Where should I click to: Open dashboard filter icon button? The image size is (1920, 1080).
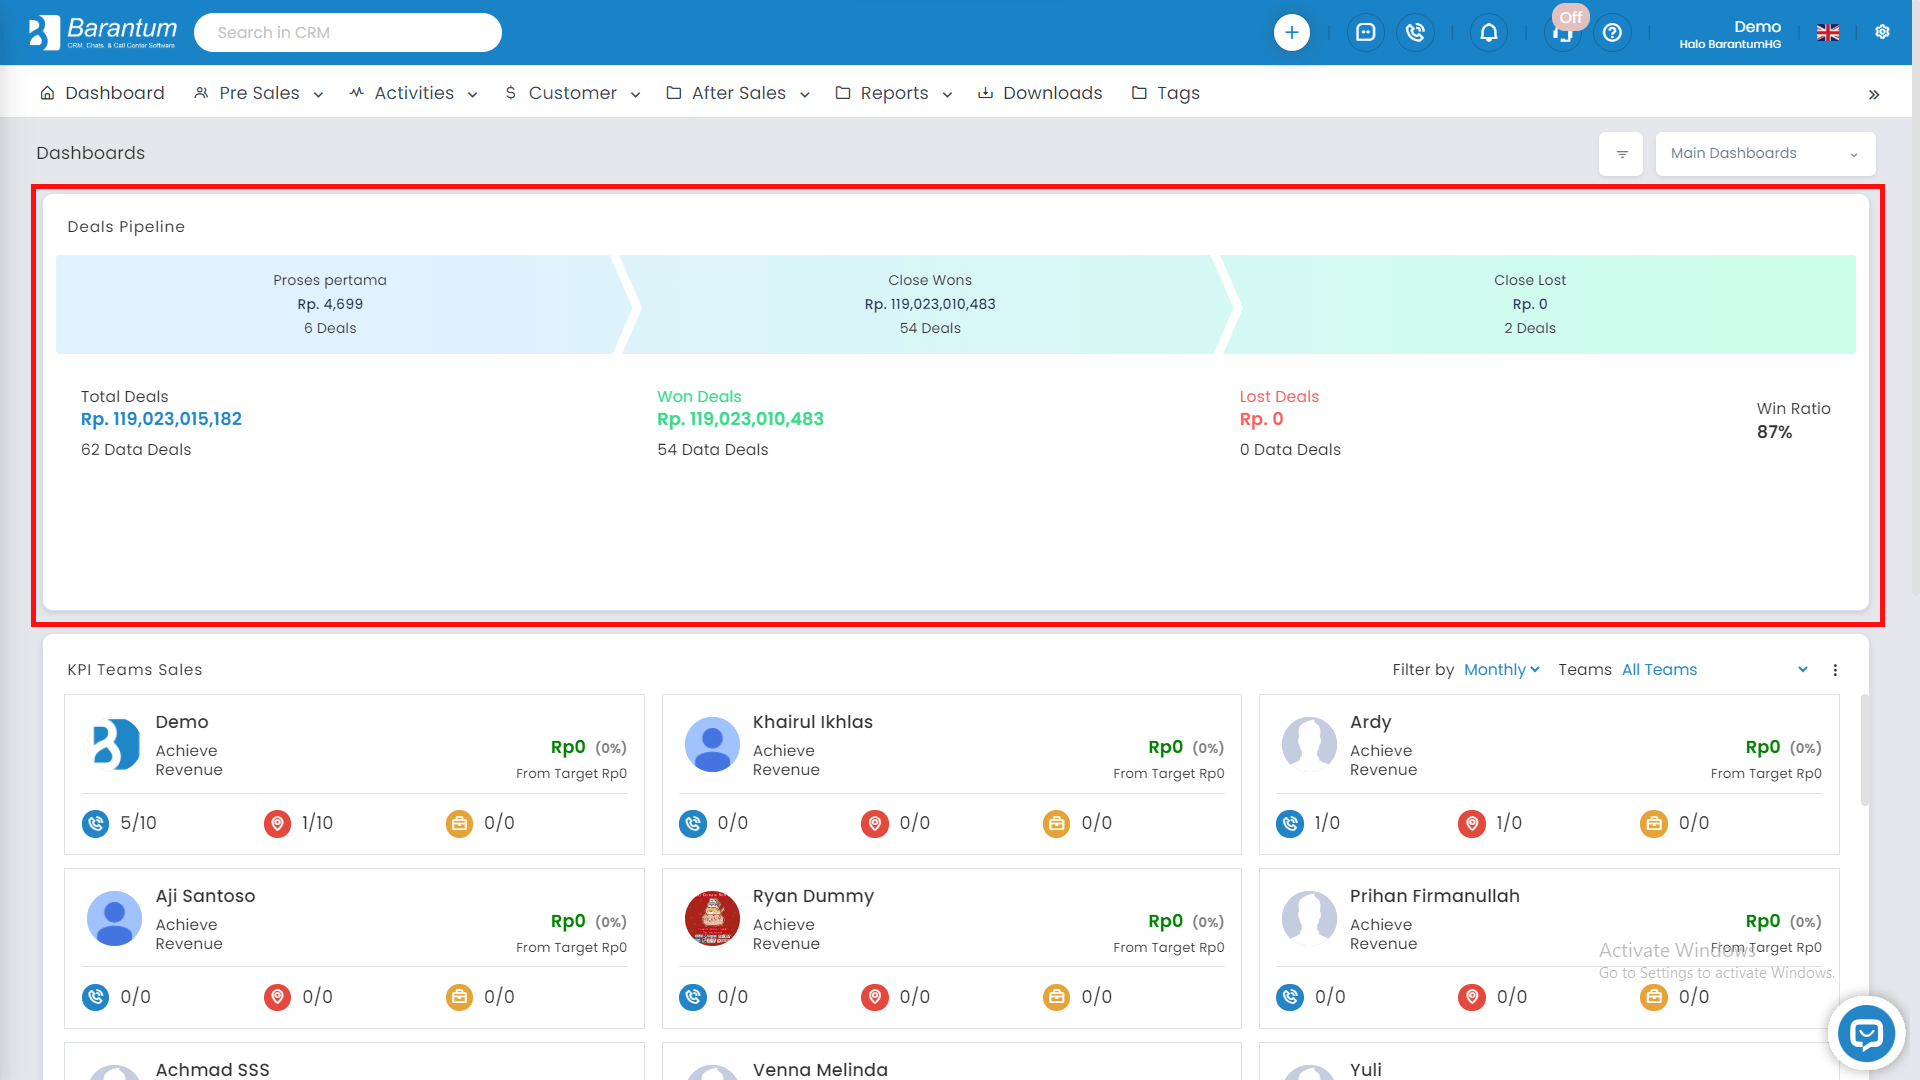tap(1621, 154)
